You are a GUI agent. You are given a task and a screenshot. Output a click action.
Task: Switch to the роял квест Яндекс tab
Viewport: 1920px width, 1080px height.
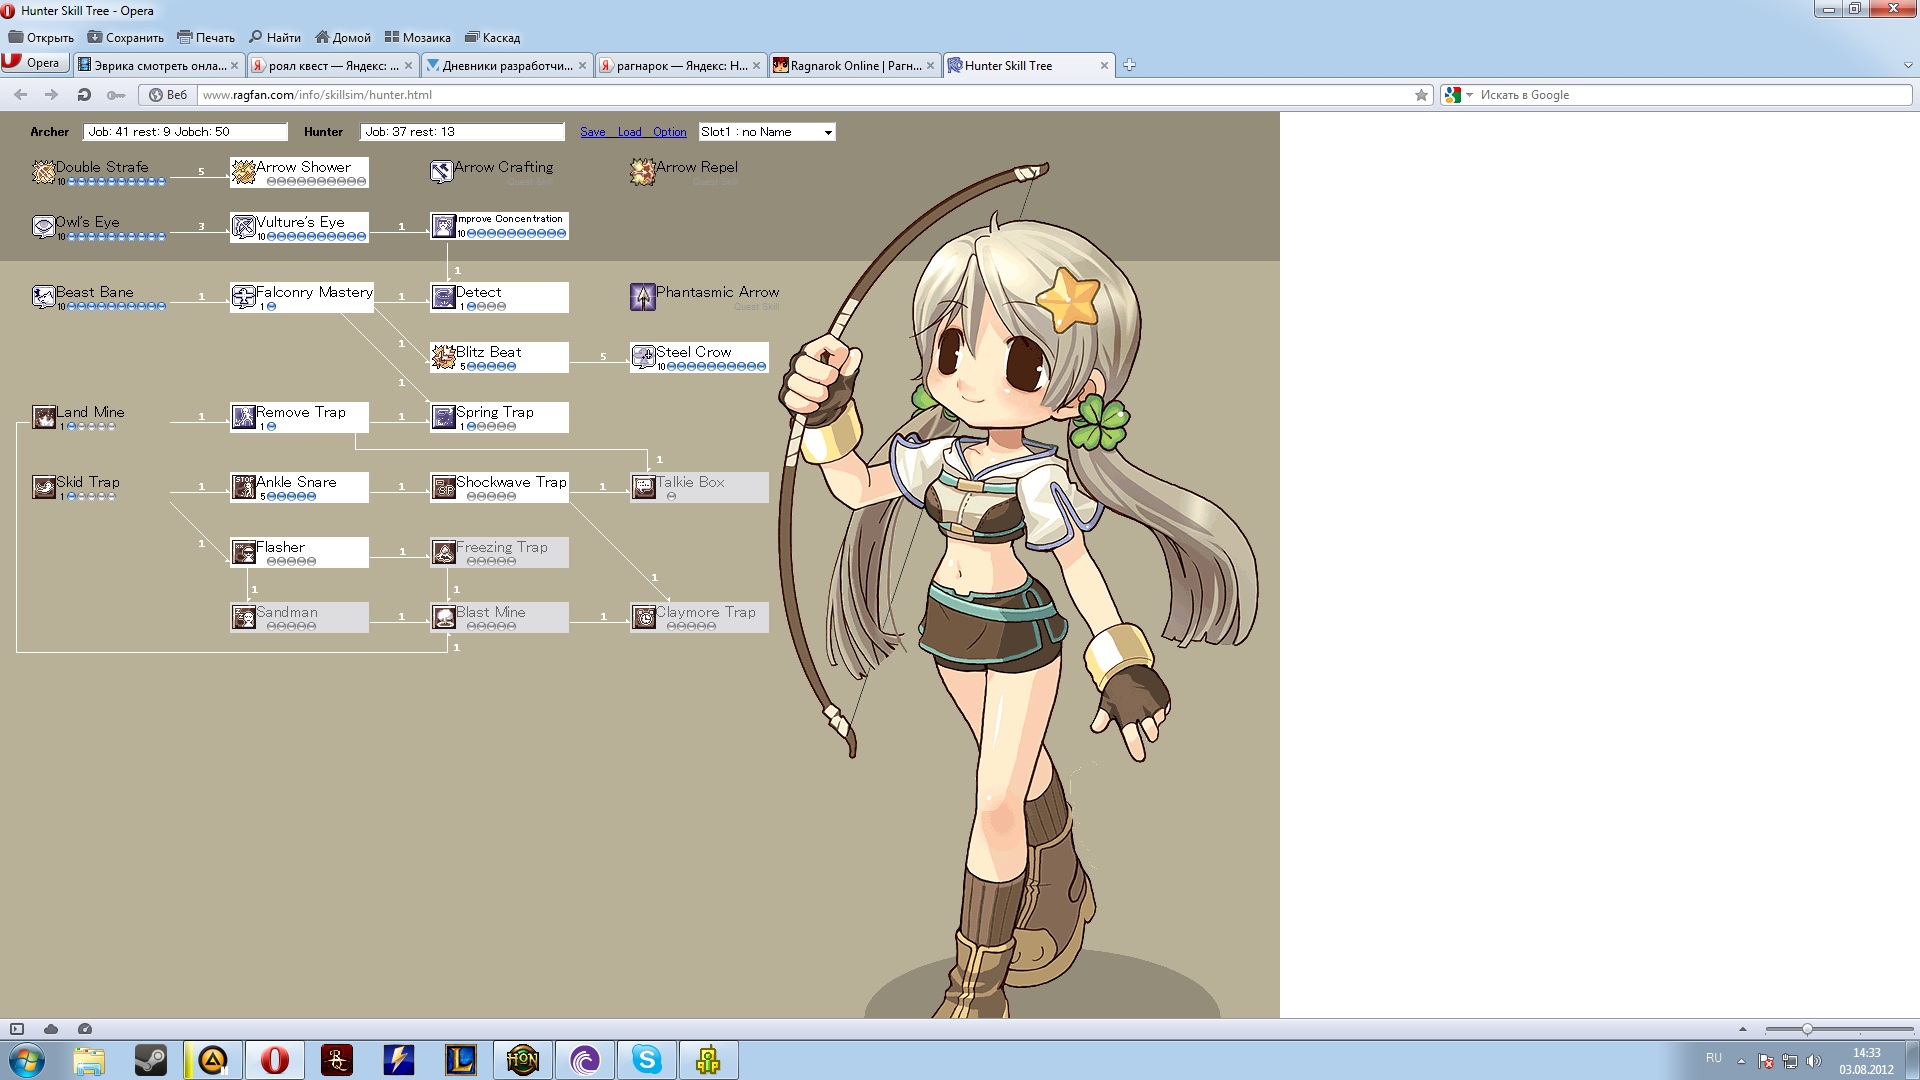click(332, 66)
